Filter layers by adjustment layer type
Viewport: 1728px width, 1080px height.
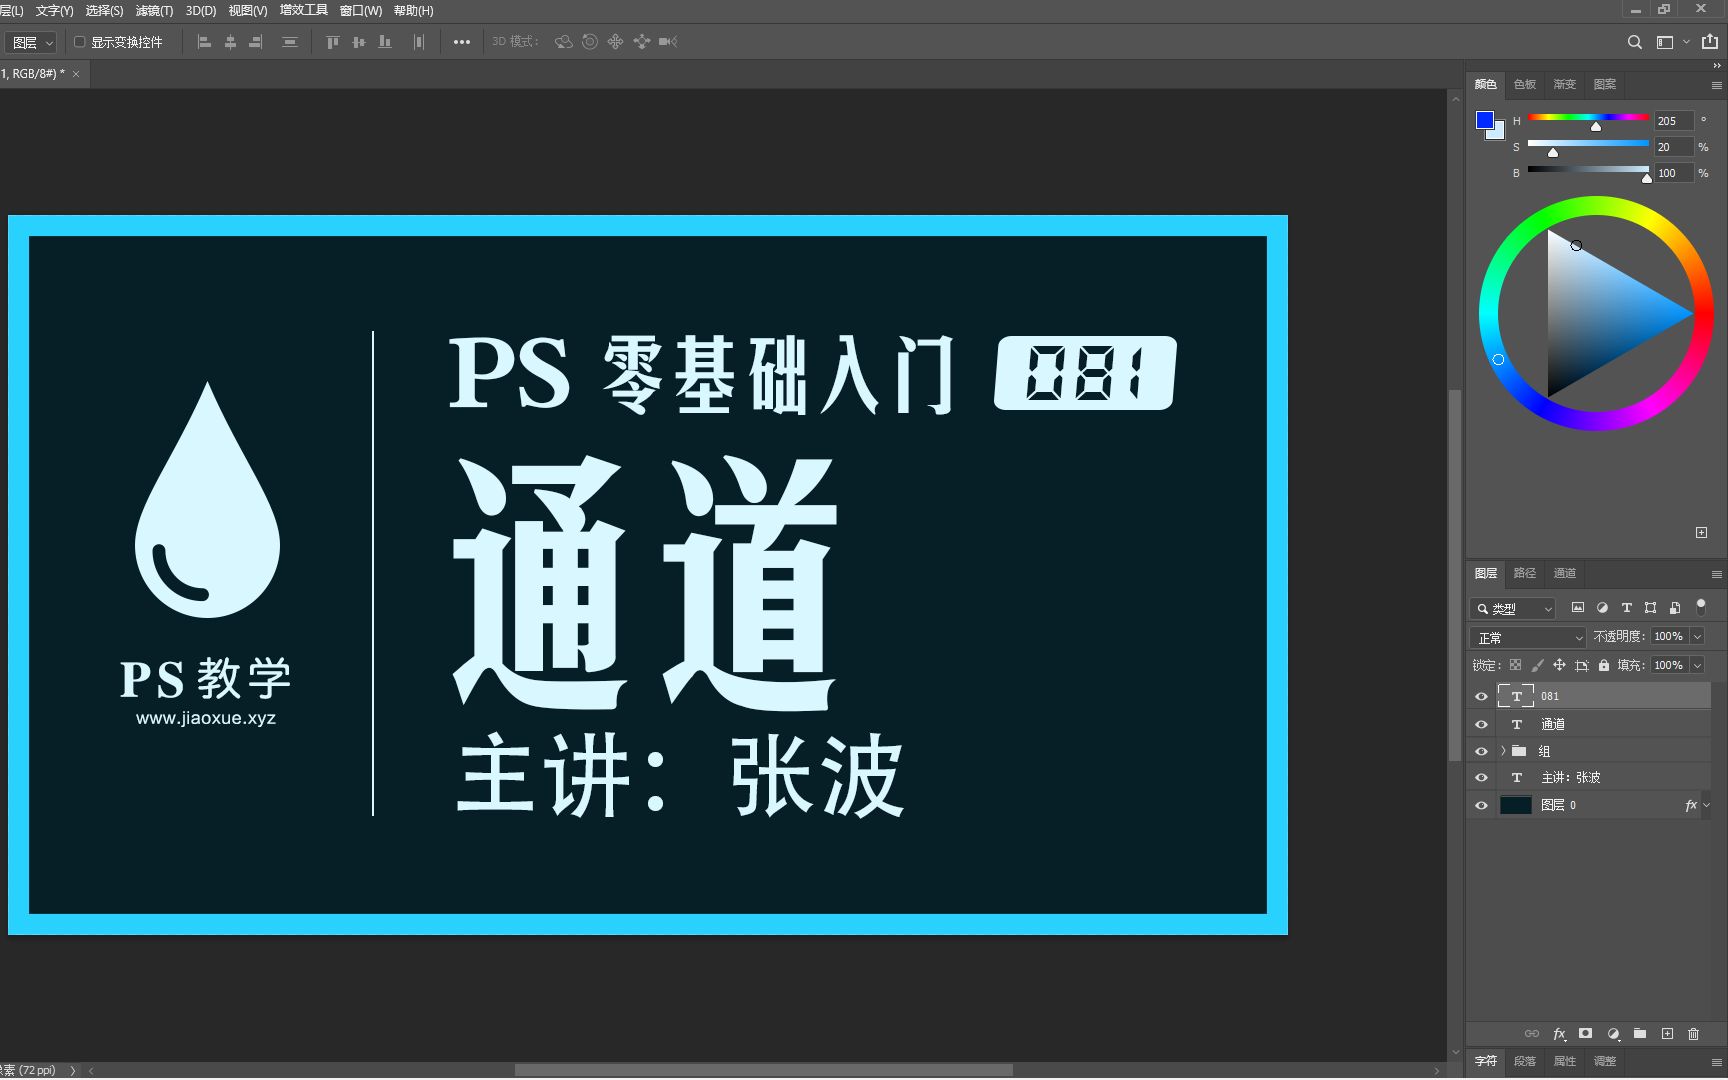click(x=1602, y=607)
